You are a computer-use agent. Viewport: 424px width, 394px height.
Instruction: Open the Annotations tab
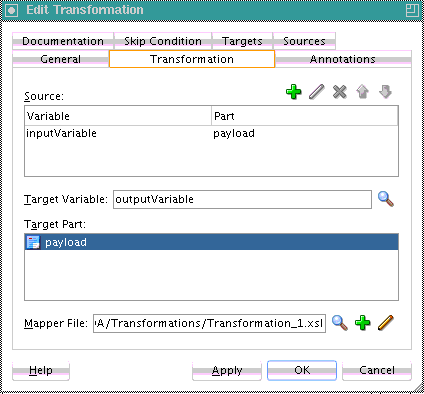pos(343,59)
